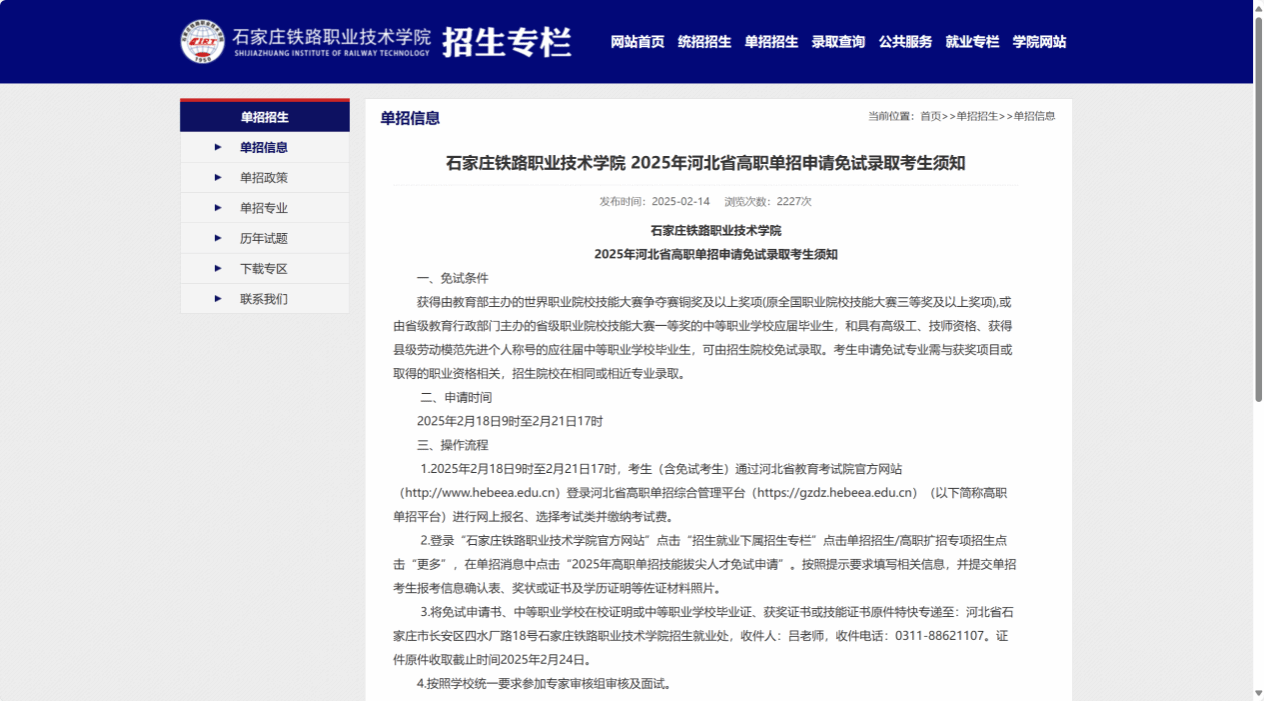Select 下载专区 in the left sidebar
This screenshot has height=701, width=1264.
tap(264, 269)
